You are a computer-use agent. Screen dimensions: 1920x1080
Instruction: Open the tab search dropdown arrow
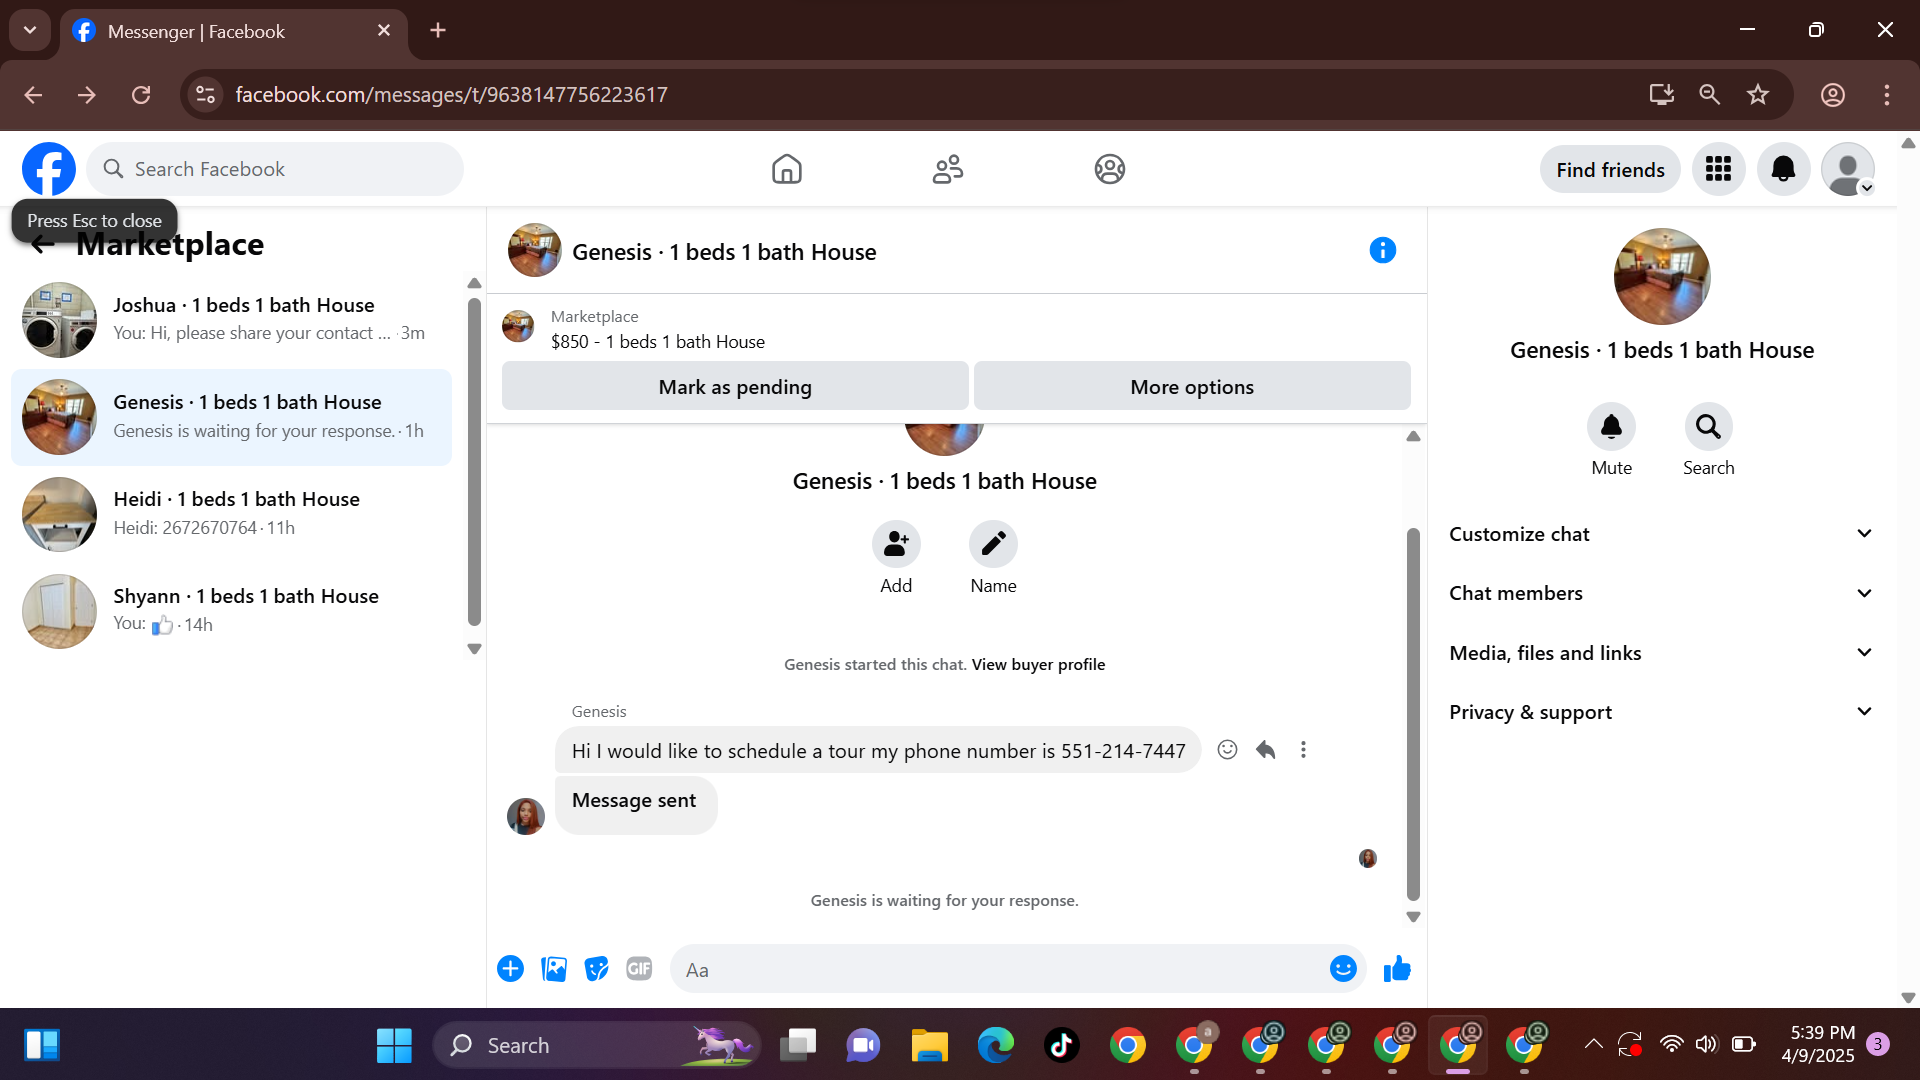point(30,30)
